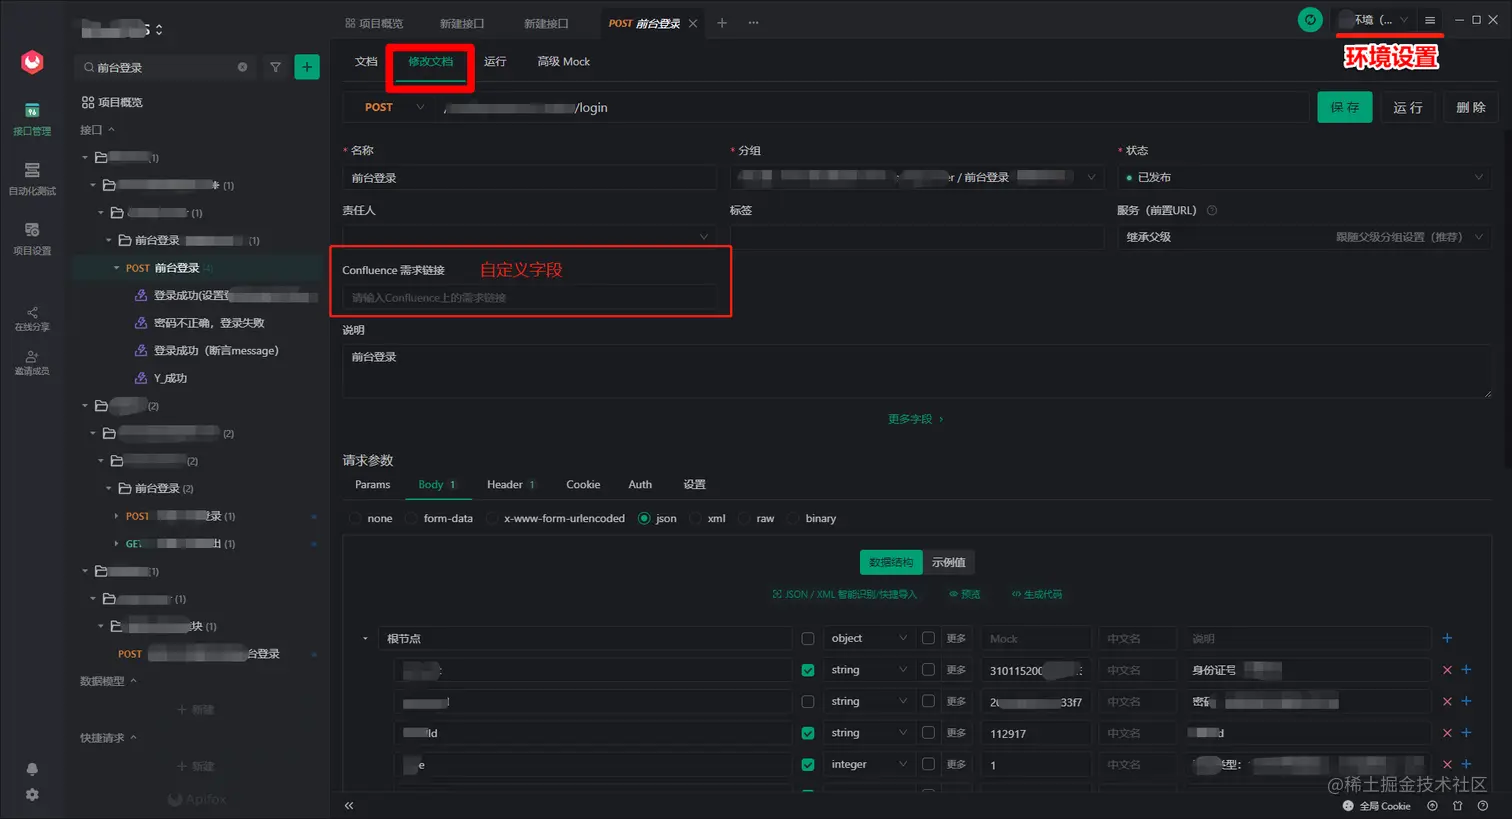Image resolution: width=1512 pixels, height=819 pixels.
Task: Select the x-www-form-urlencoded radio option
Action: tap(491, 518)
